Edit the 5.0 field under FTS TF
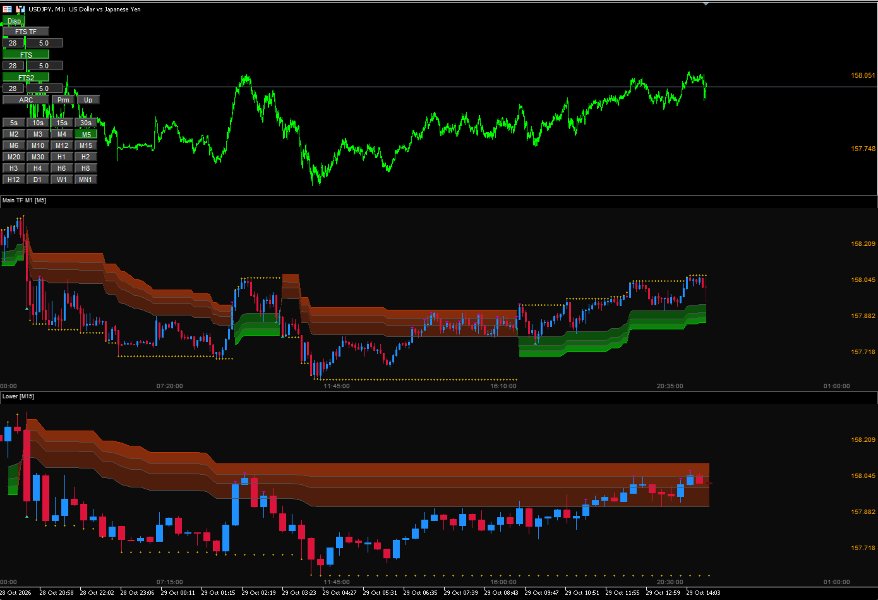878x600 pixels. pos(44,43)
